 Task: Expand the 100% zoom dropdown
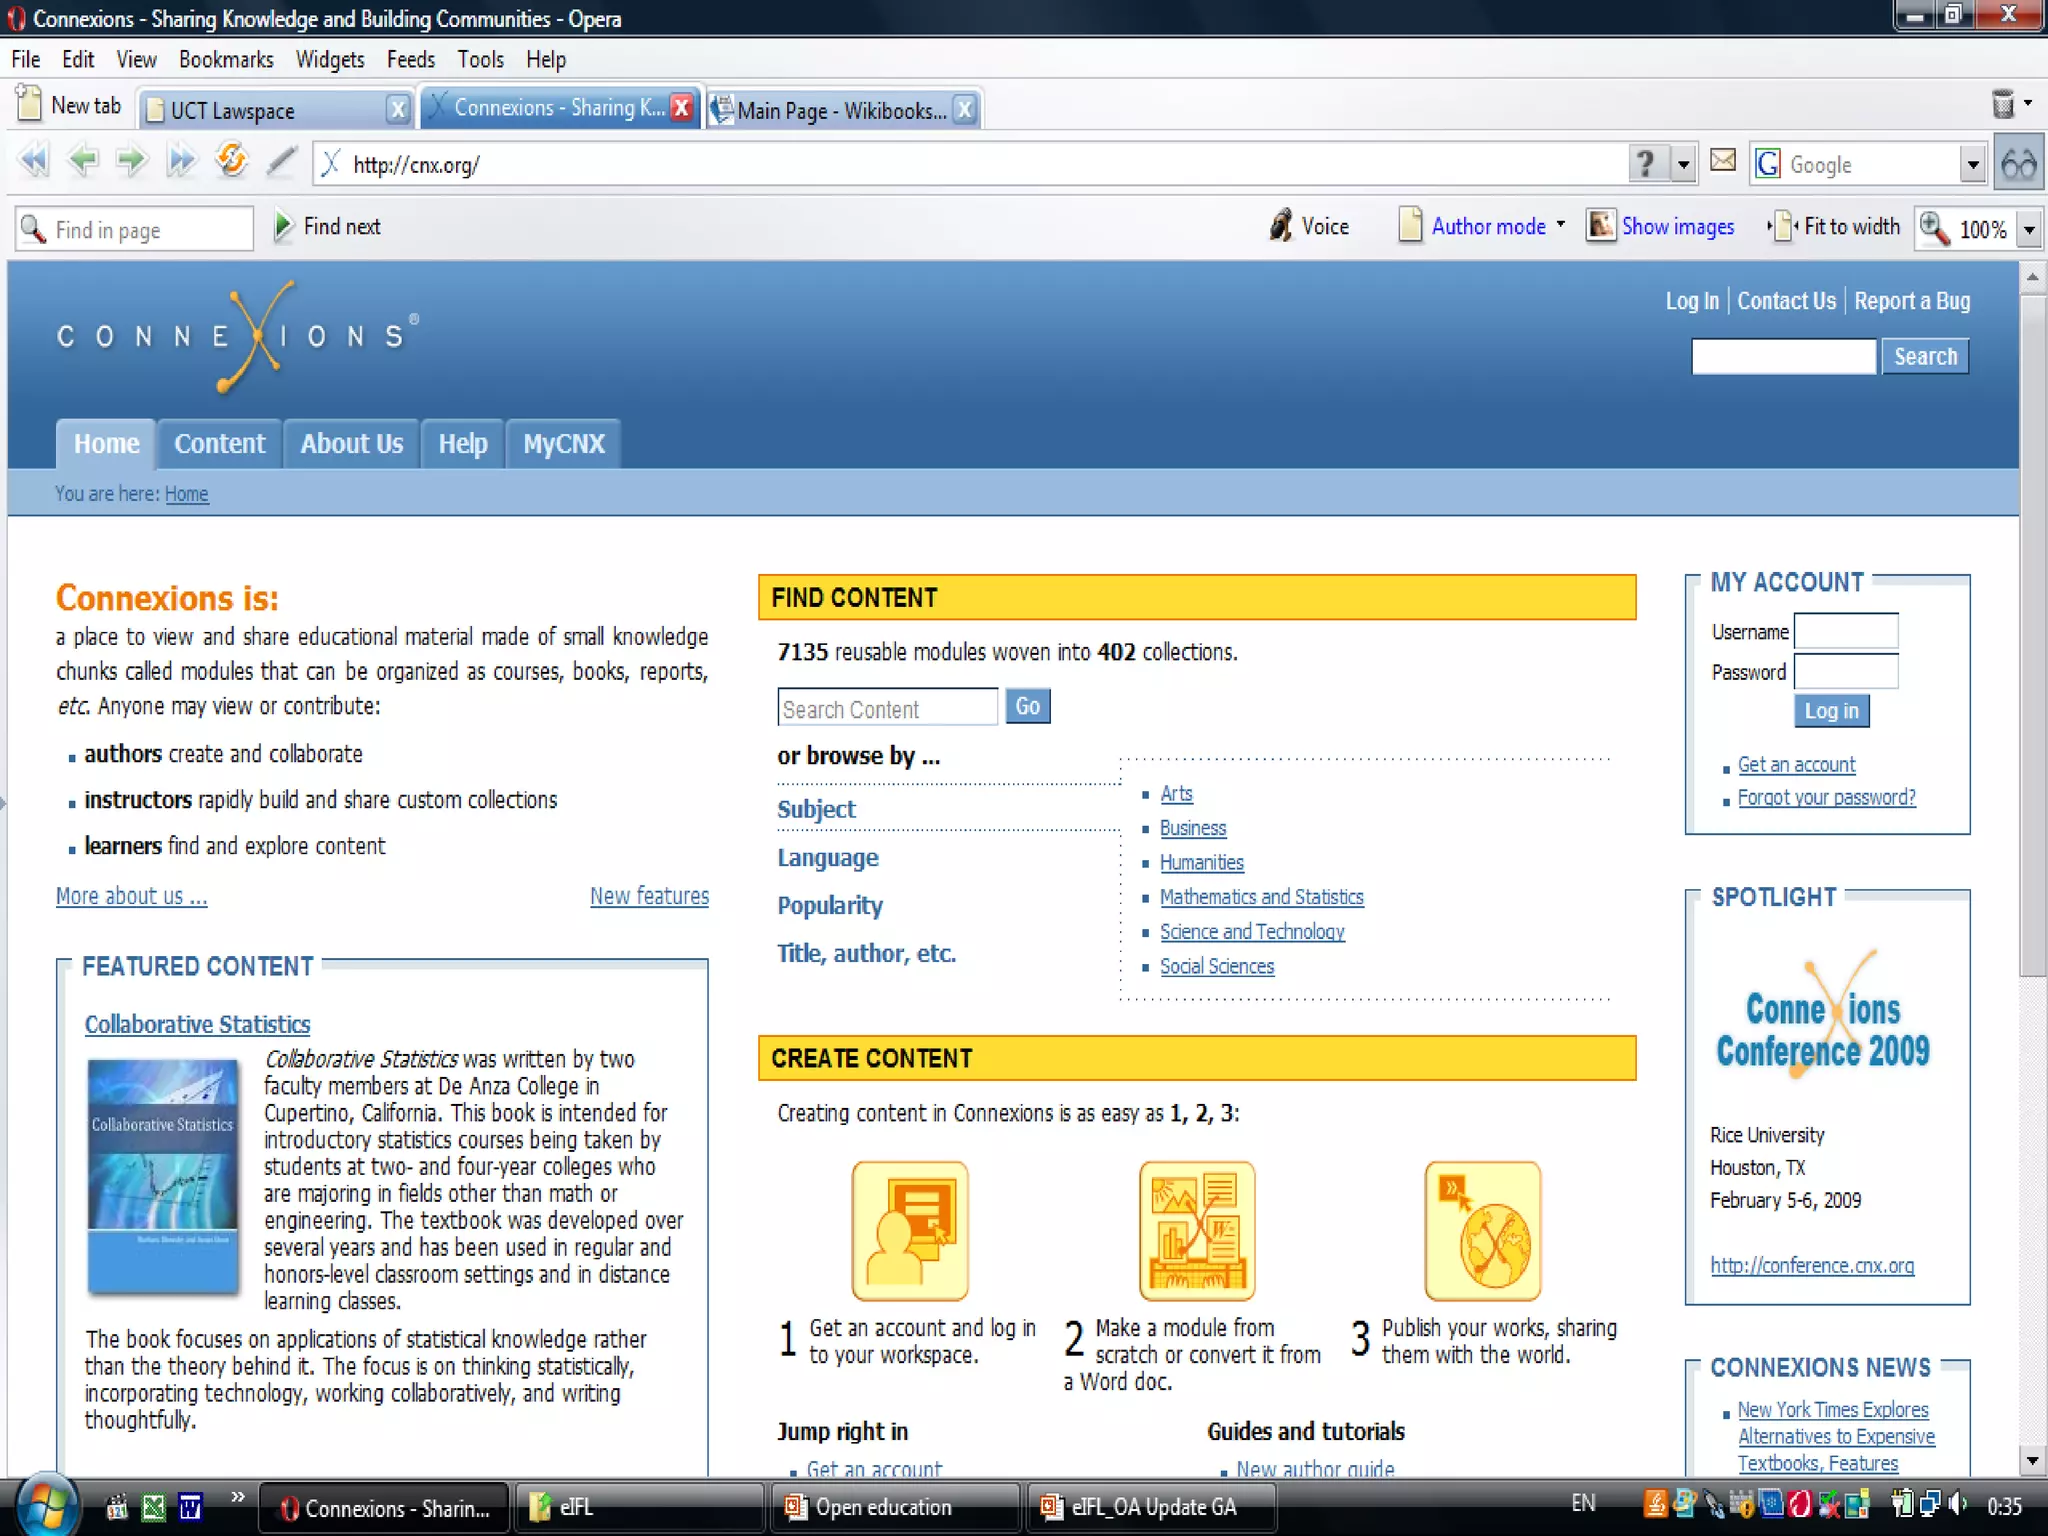click(x=2029, y=230)
